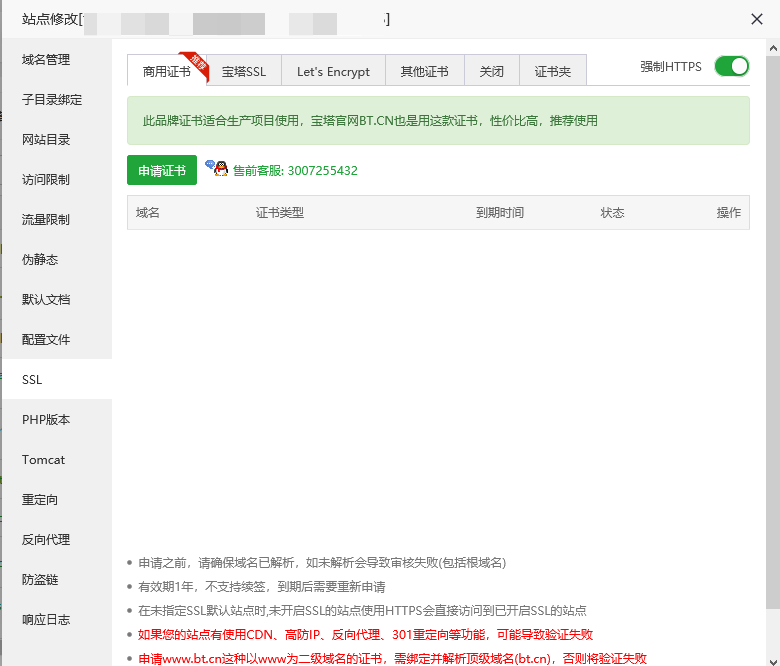Open 反向代理 settings

[x=46, y=540]
